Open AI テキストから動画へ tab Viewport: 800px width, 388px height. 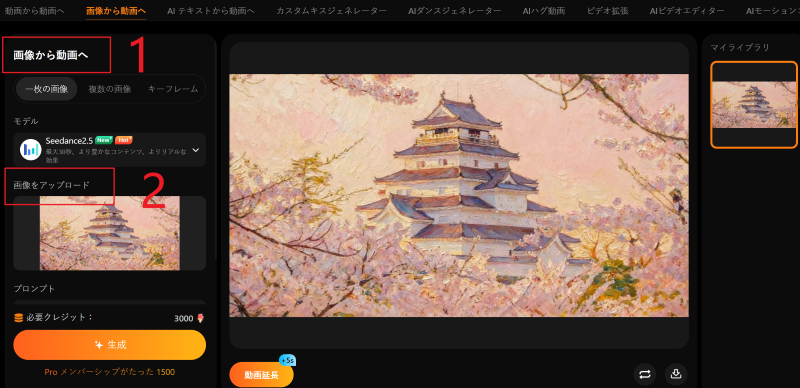211,10
